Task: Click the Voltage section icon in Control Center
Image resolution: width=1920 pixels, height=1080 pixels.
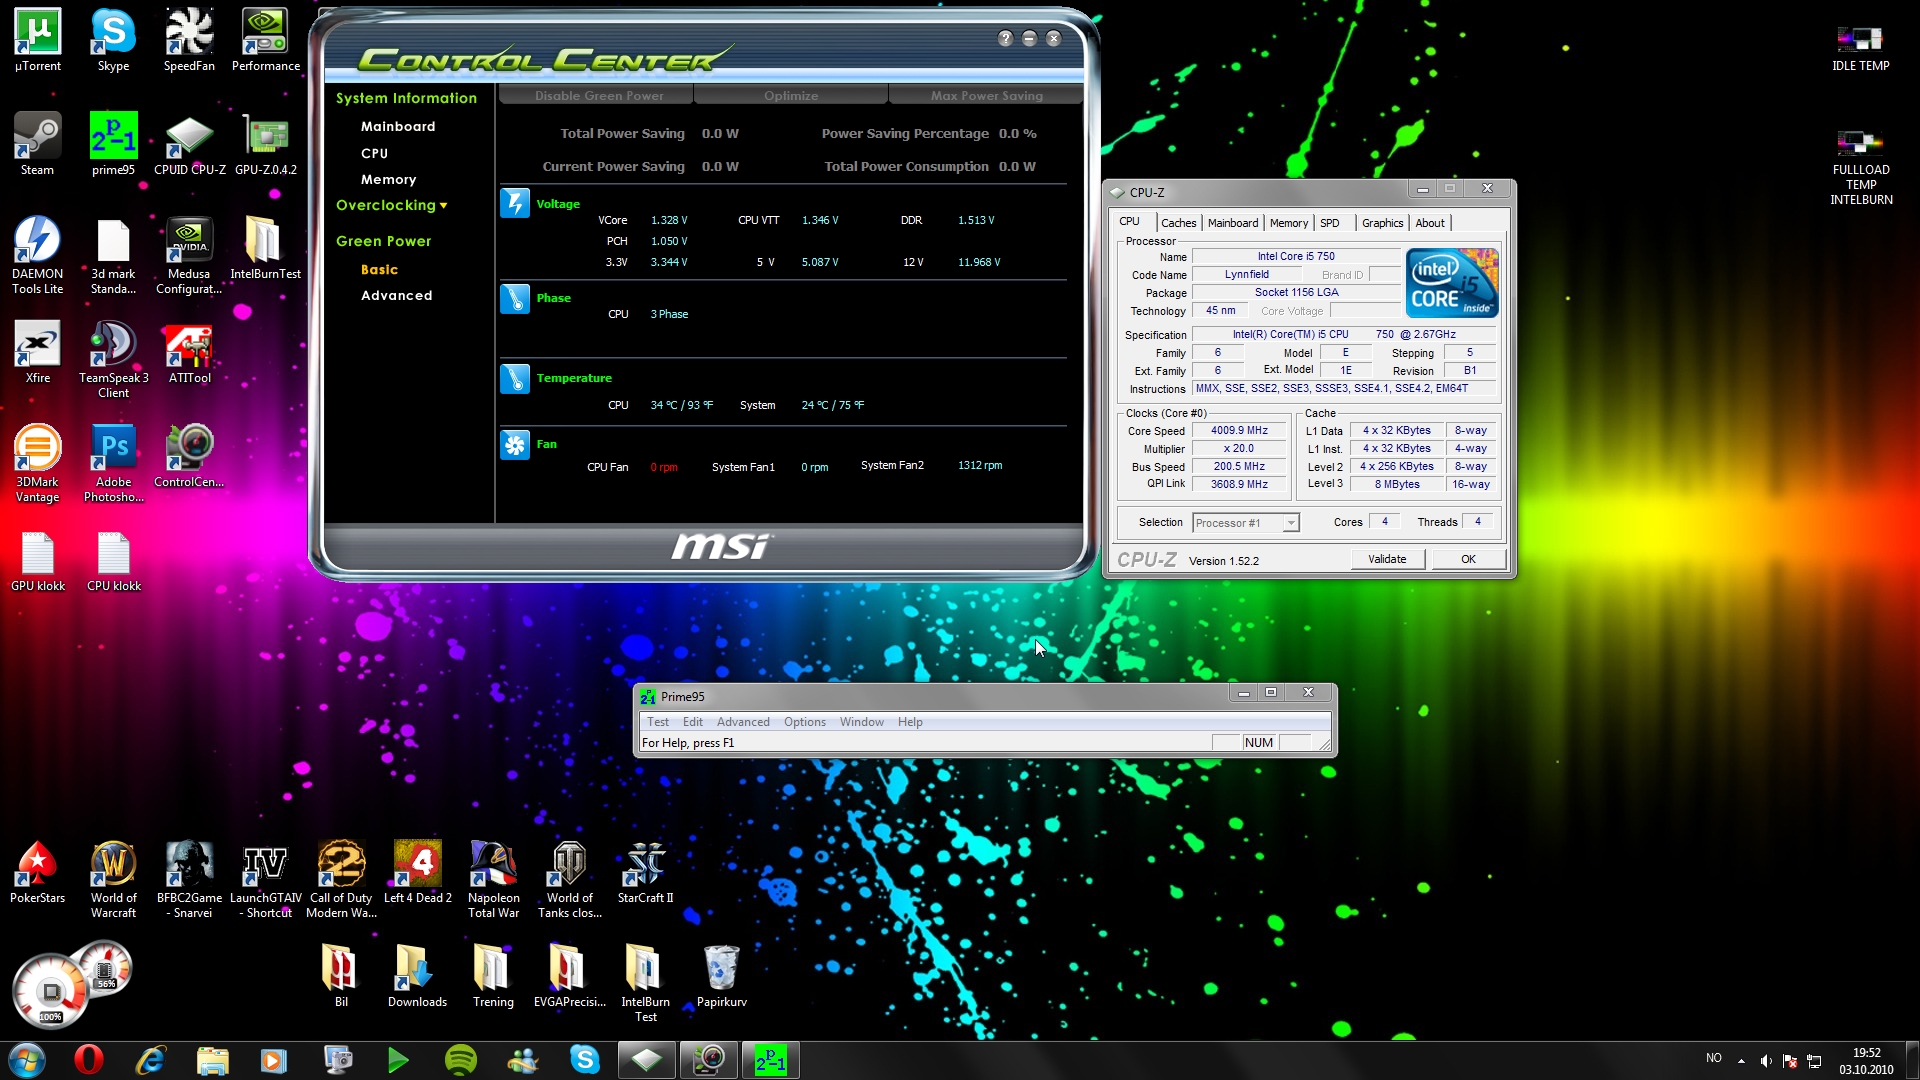Action: 515,203
